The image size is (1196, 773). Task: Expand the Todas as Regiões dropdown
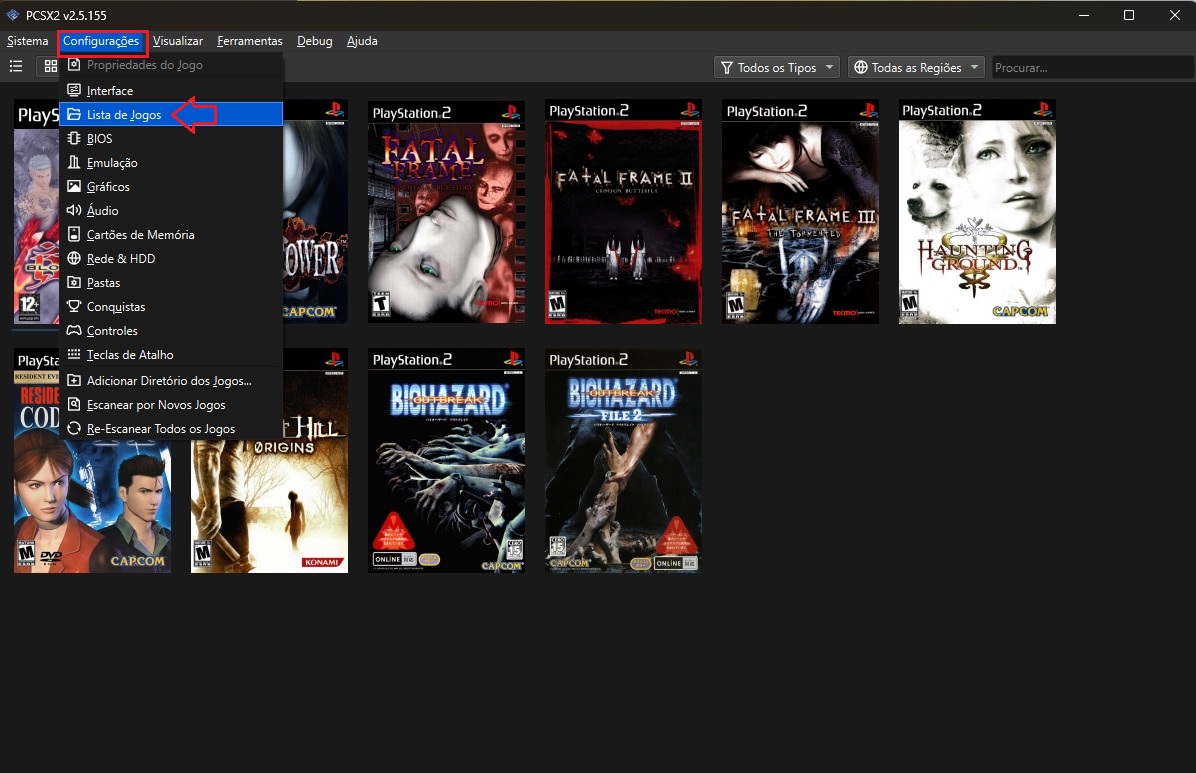tap(915, 68)
